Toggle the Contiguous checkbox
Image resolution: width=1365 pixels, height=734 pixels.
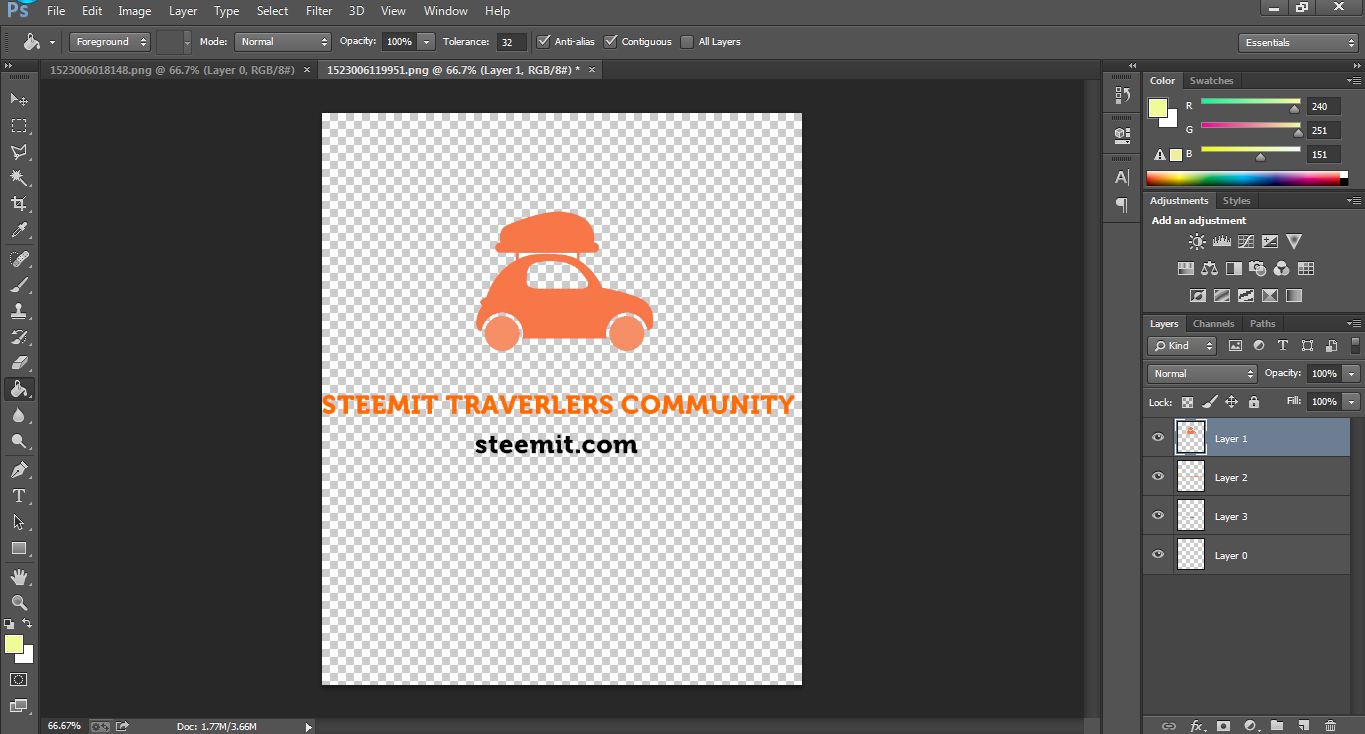(x=611, y=42)
